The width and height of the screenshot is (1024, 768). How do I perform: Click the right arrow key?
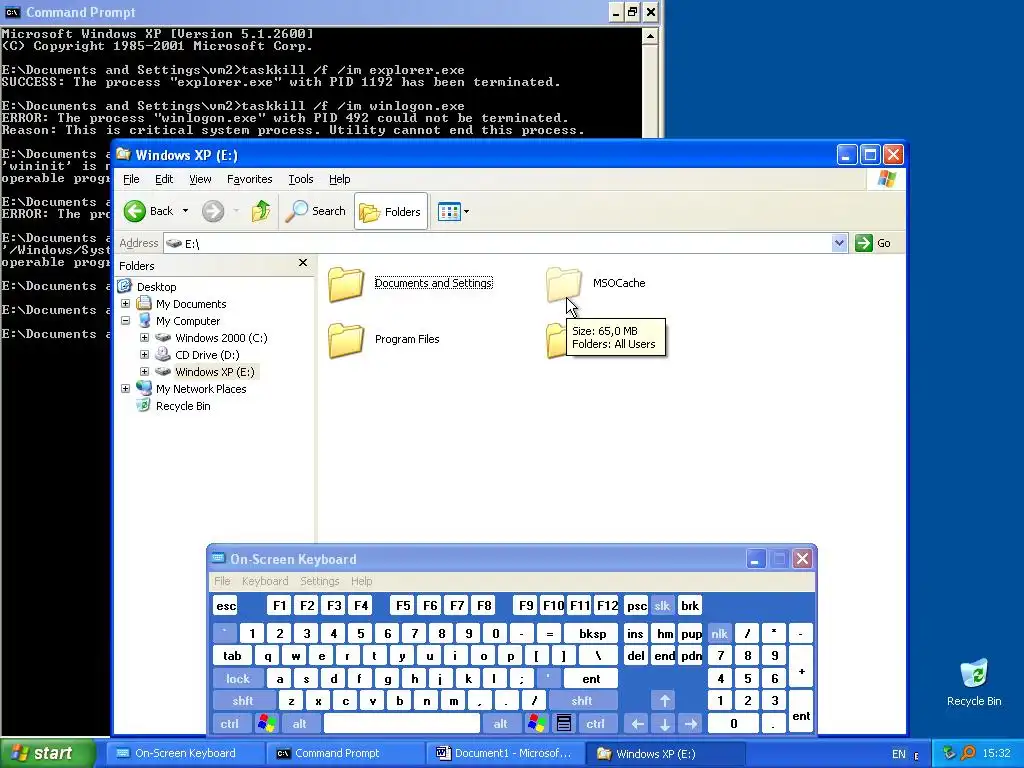pos(691,724)
